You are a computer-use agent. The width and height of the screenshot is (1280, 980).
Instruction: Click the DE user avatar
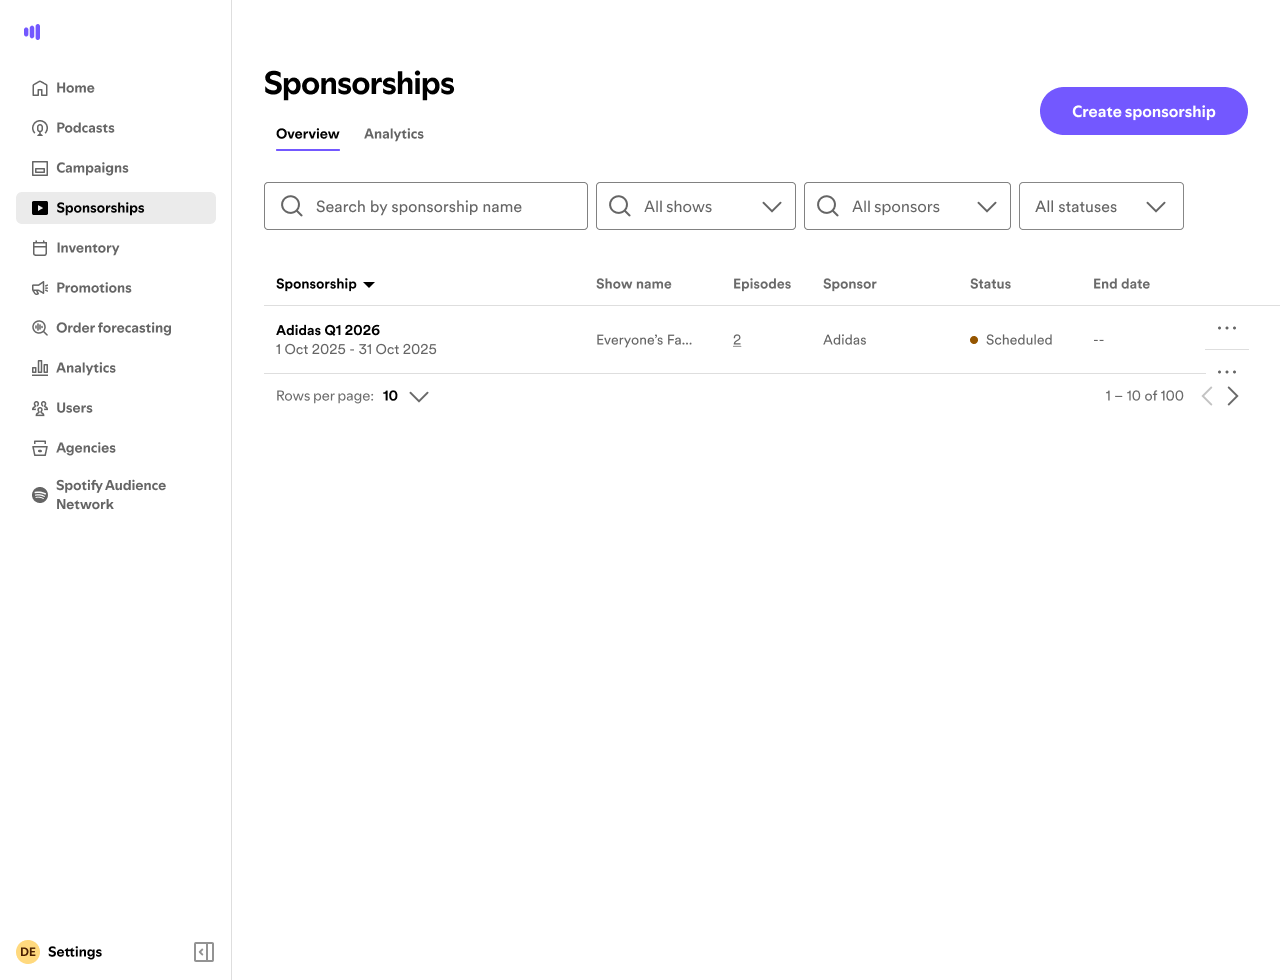(28, 952)
